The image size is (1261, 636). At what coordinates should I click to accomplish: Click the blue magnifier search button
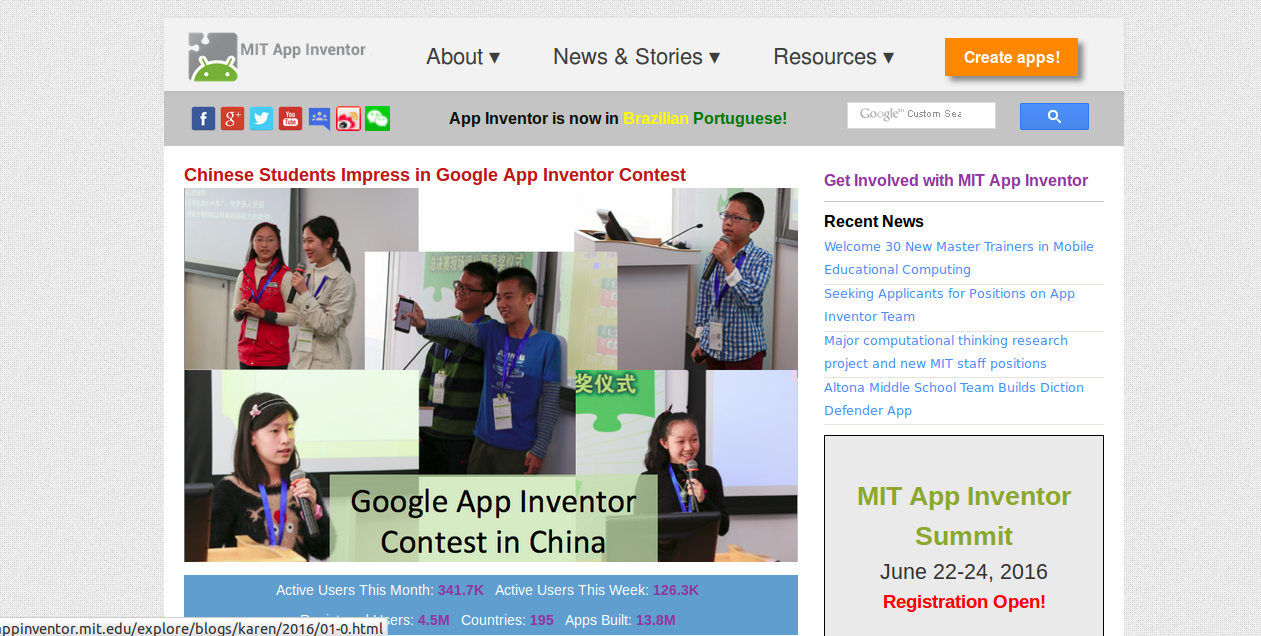coord(1054,116)
